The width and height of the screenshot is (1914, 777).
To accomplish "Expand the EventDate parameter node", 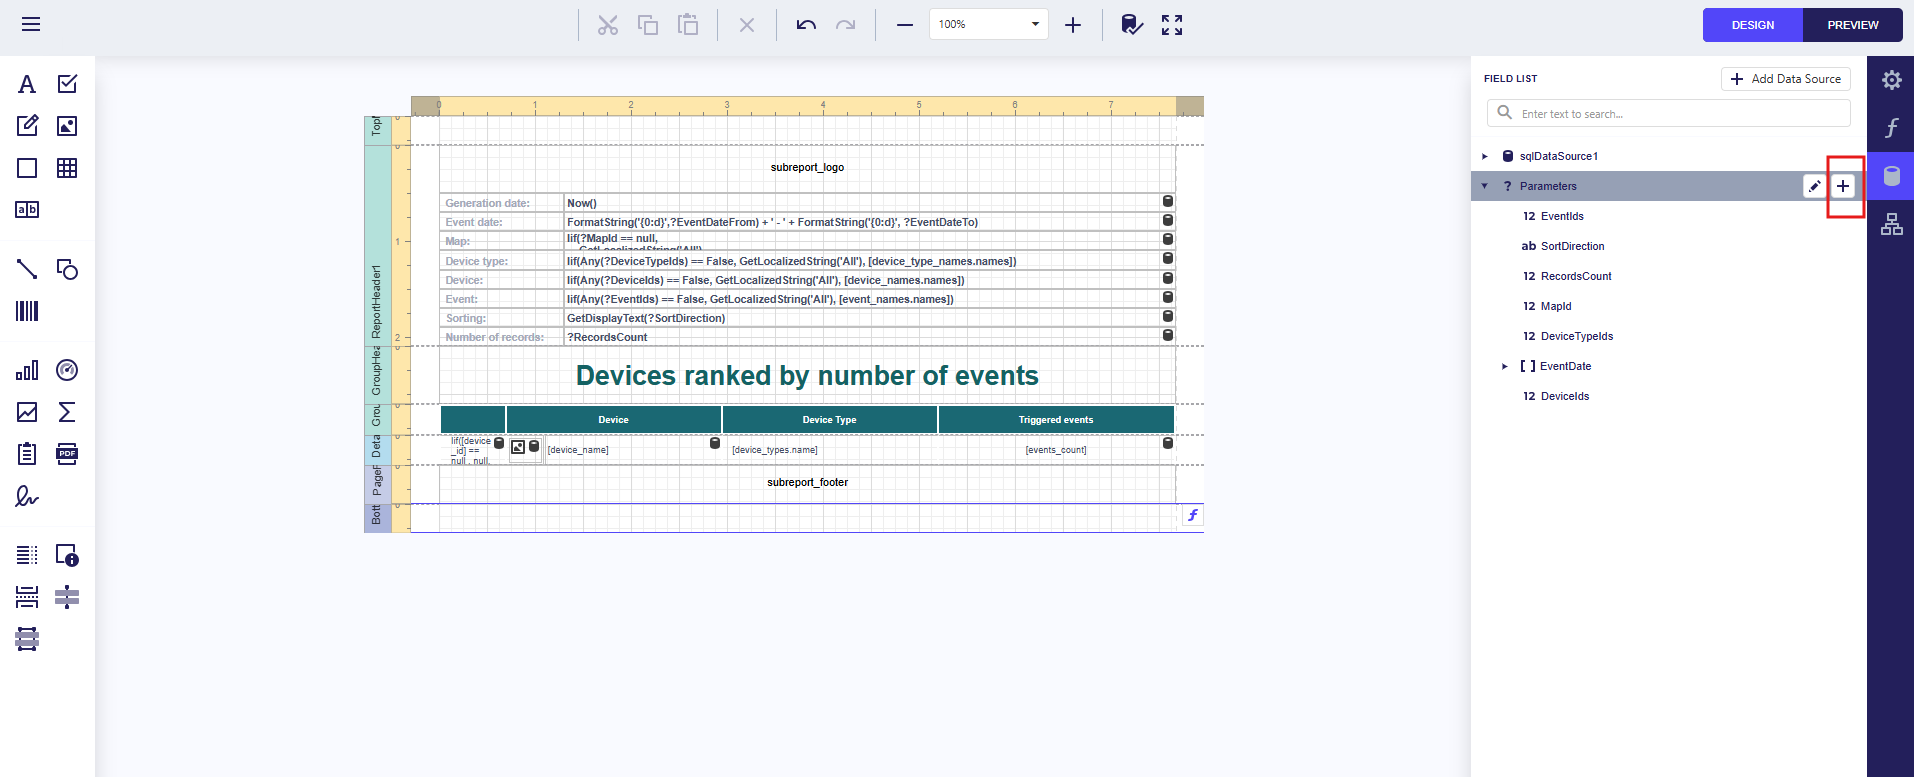I will [1505, 366].
